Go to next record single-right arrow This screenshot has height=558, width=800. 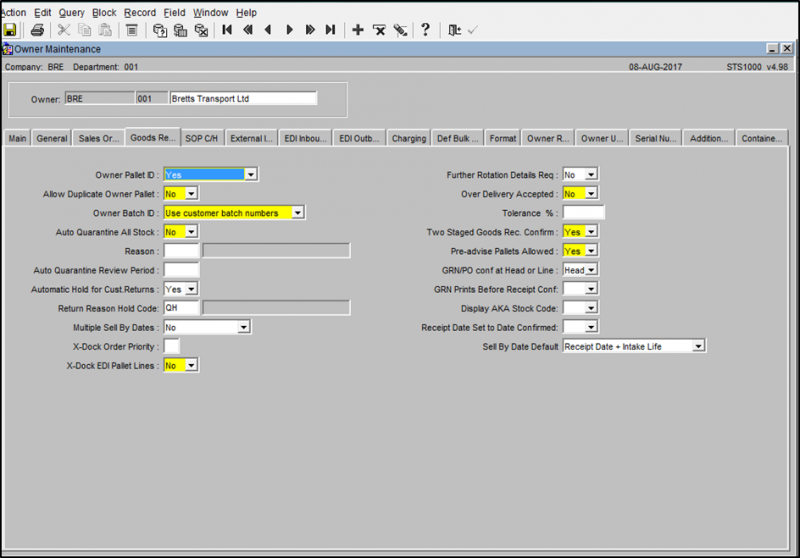[x=289, y=30]
